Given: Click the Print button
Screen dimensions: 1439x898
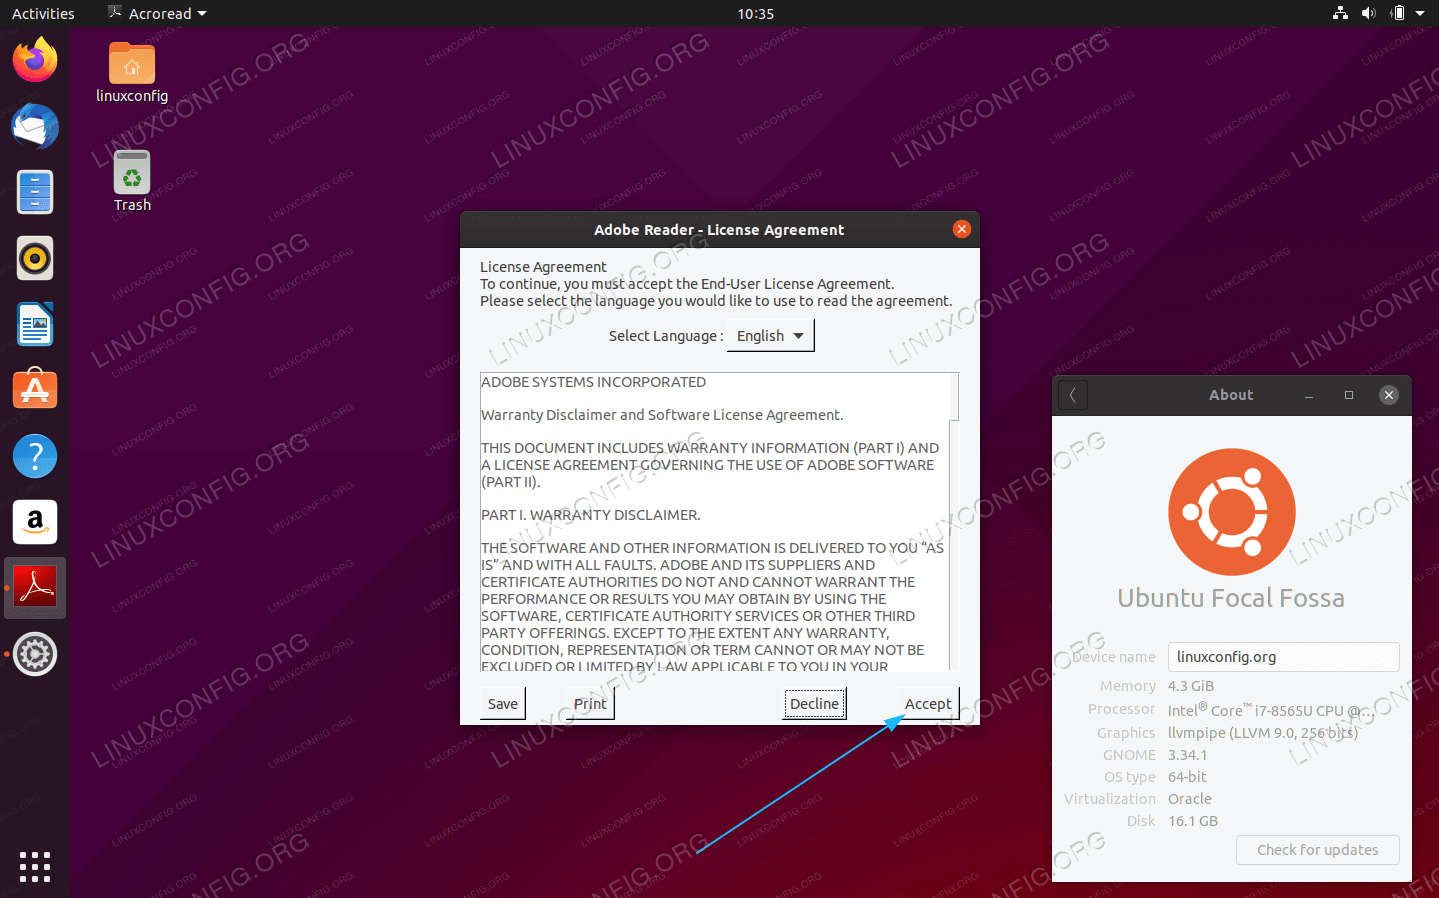Looking at the screenshot, I should coord(590,704).
